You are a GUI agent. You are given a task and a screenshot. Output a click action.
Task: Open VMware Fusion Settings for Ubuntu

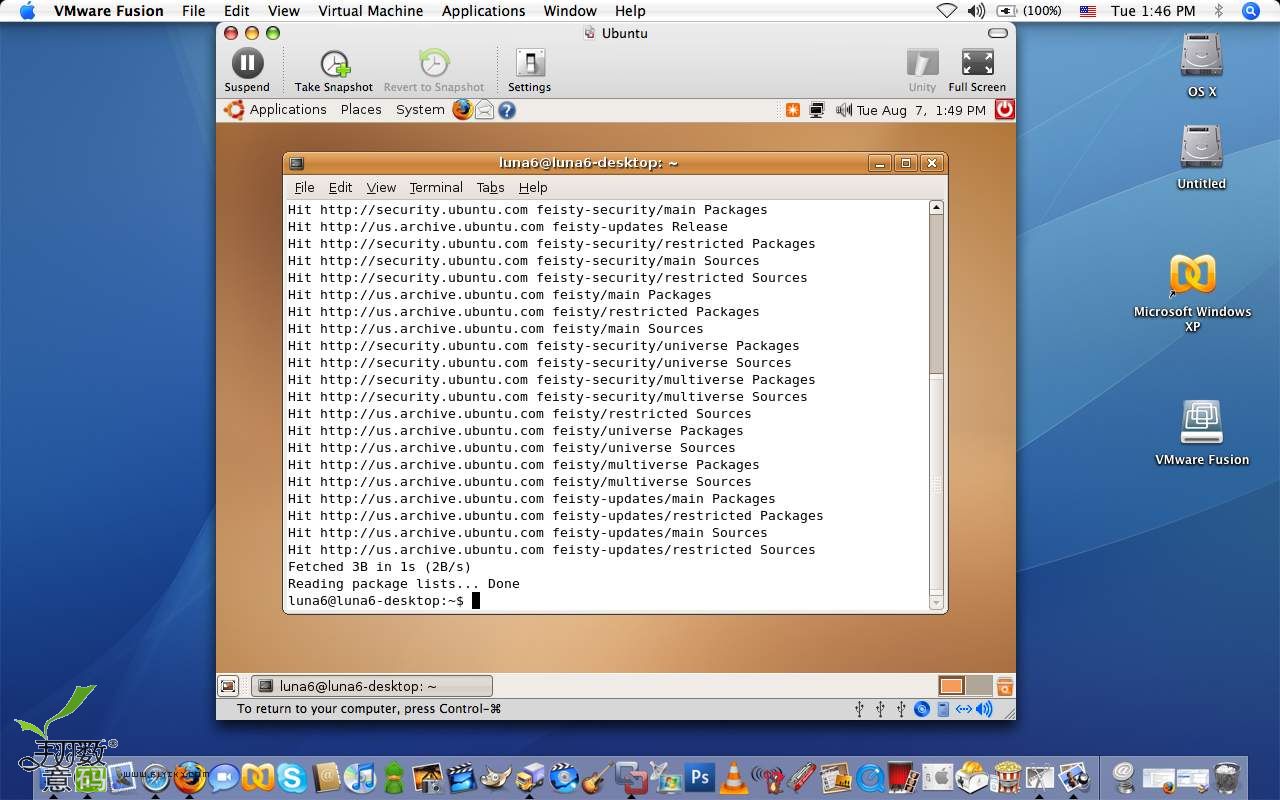pos(529,71)
